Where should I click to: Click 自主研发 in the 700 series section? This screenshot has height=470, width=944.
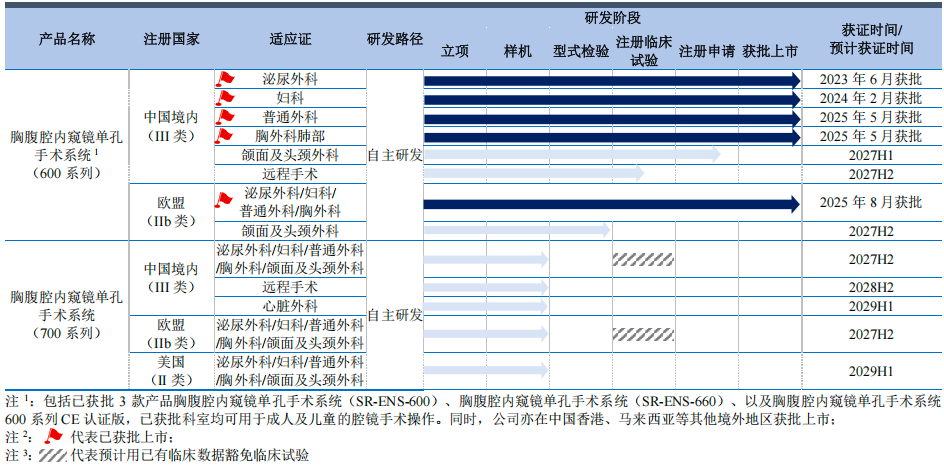click(395, 315)
